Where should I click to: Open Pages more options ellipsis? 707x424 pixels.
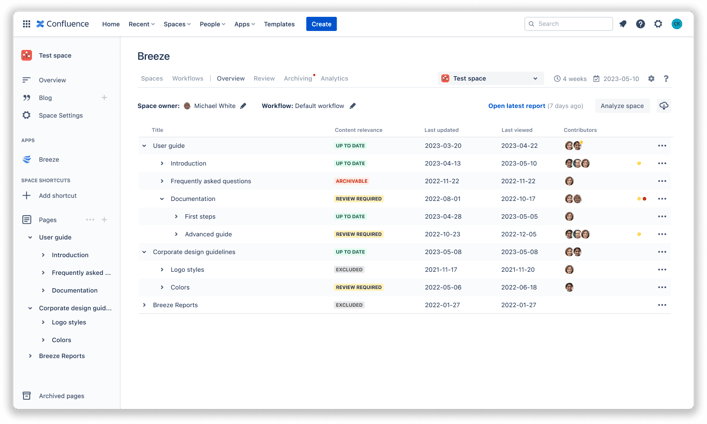[x=90, y=220]
